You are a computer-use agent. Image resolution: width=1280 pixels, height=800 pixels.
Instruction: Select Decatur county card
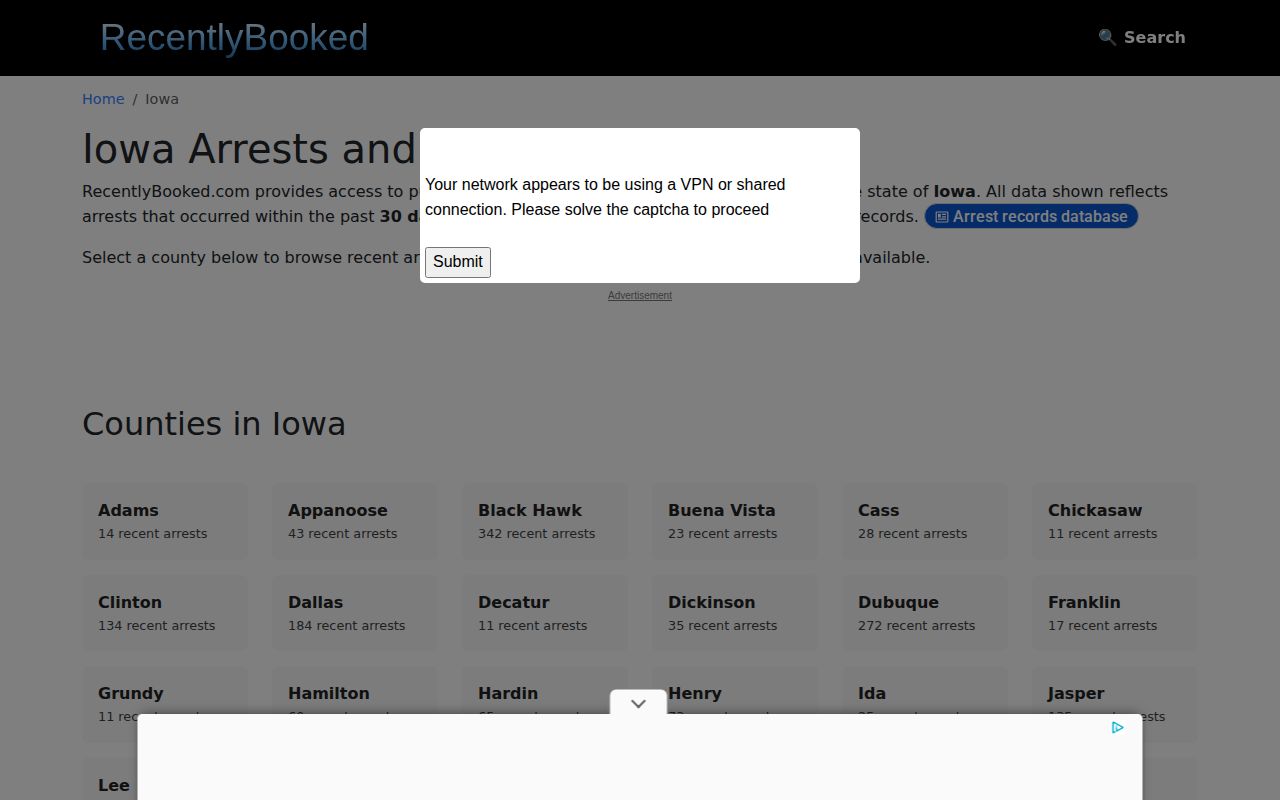[x=545, y=612]
